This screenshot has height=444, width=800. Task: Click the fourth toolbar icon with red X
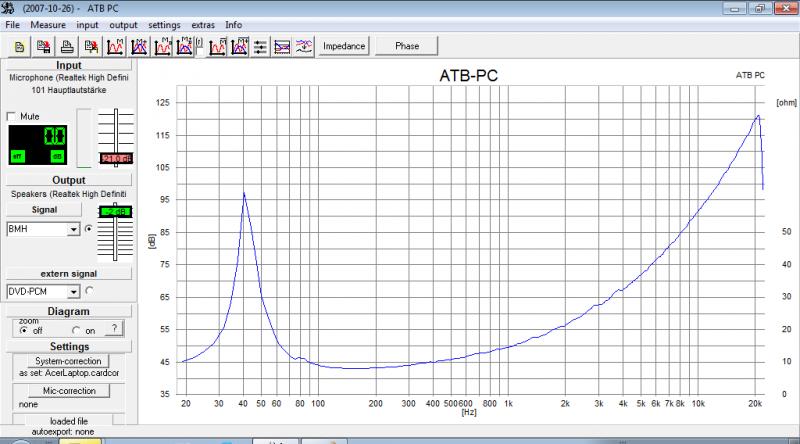[91, 46]
